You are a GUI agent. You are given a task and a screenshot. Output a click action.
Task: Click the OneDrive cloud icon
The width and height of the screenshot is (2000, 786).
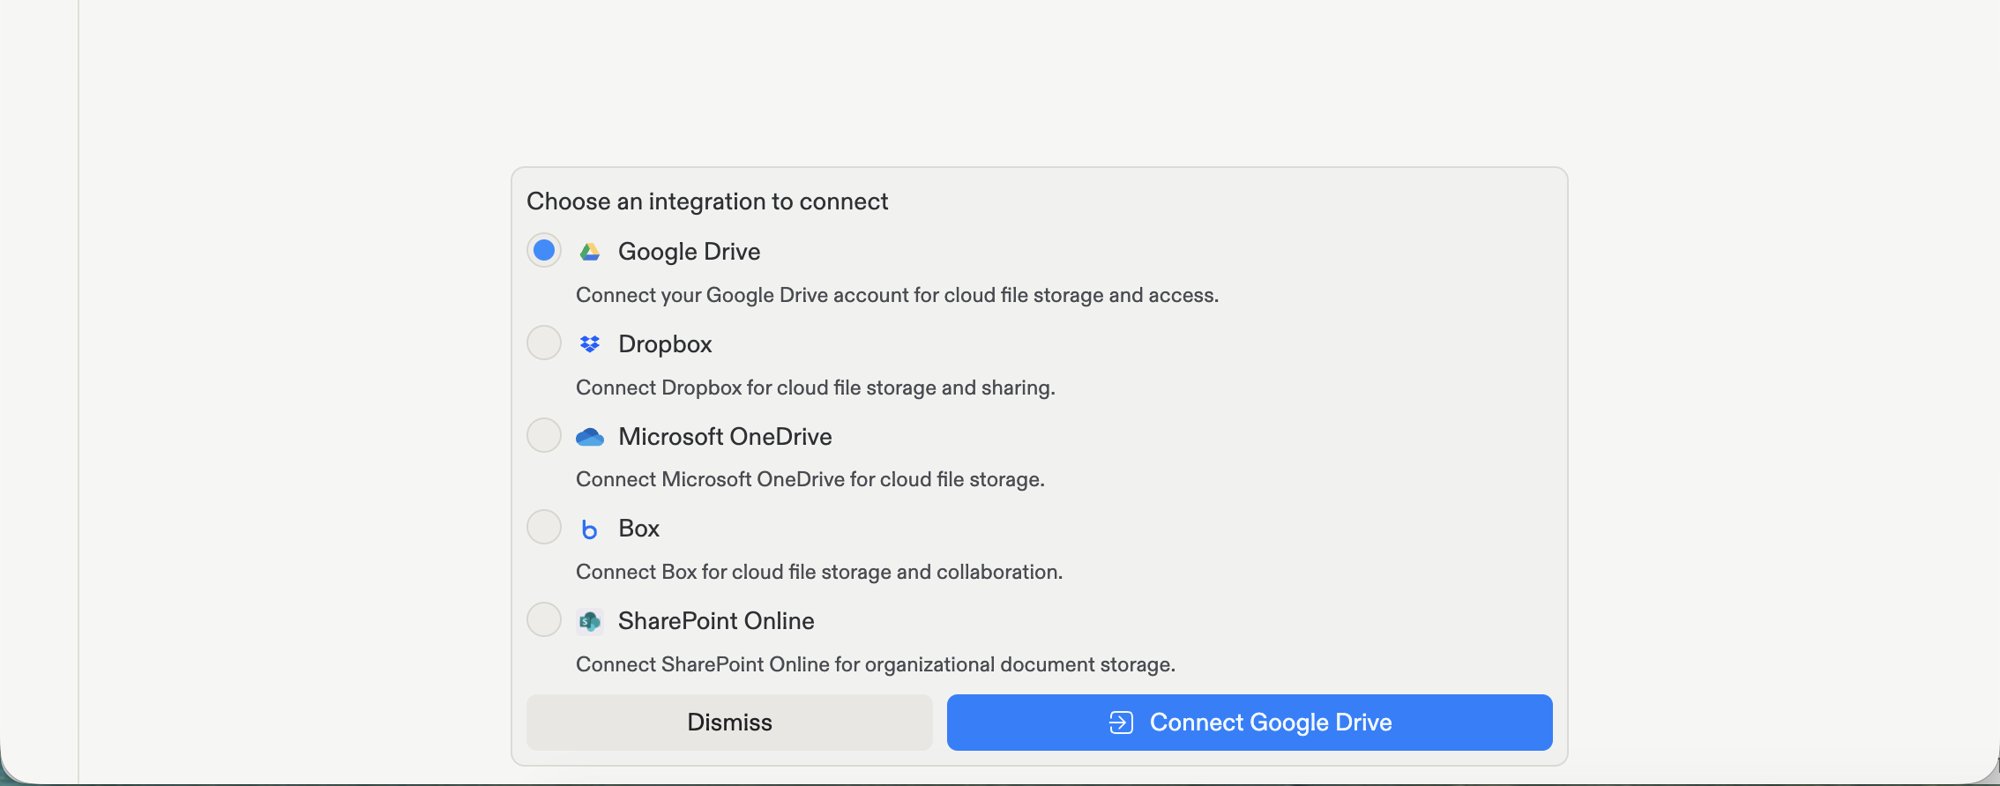pyautogui.click(x=590, y=437)
